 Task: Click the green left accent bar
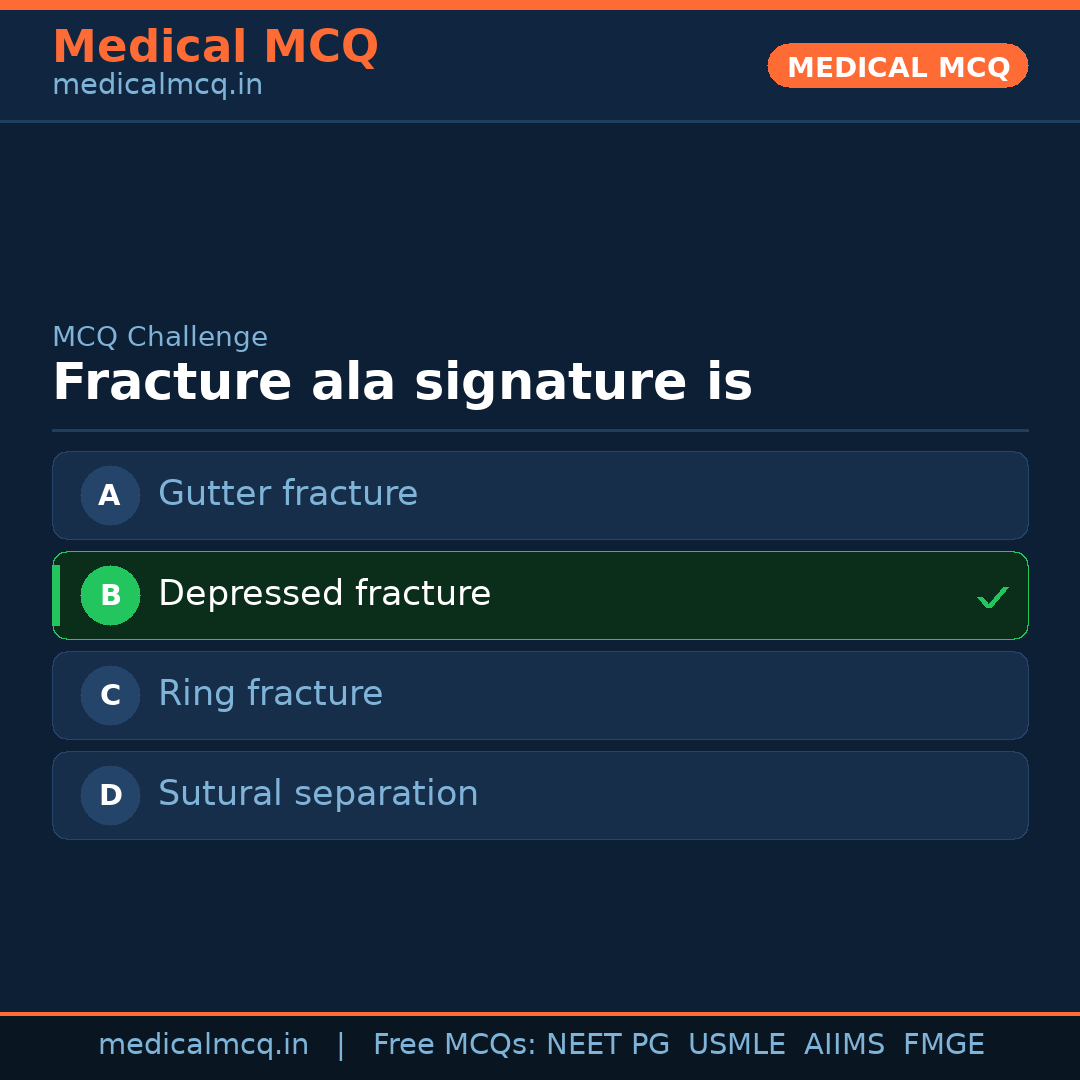(x=55, y=595)
